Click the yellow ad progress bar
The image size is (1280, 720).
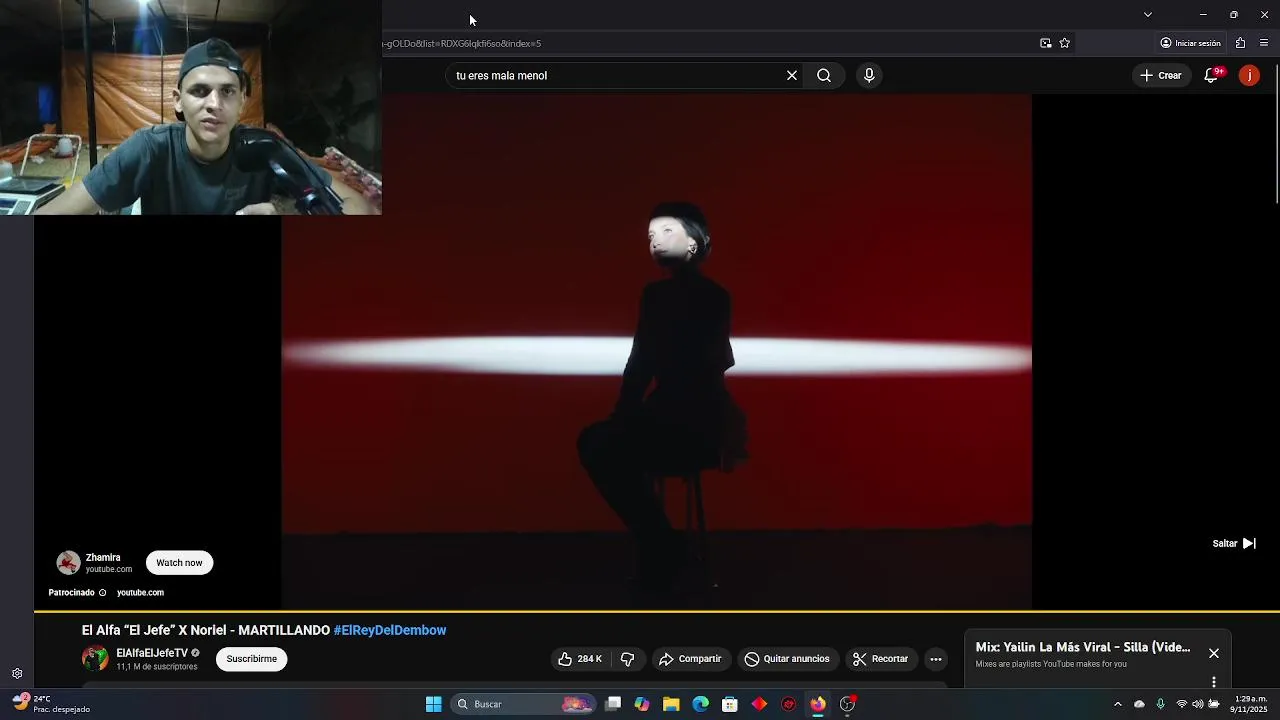[657, 611]
